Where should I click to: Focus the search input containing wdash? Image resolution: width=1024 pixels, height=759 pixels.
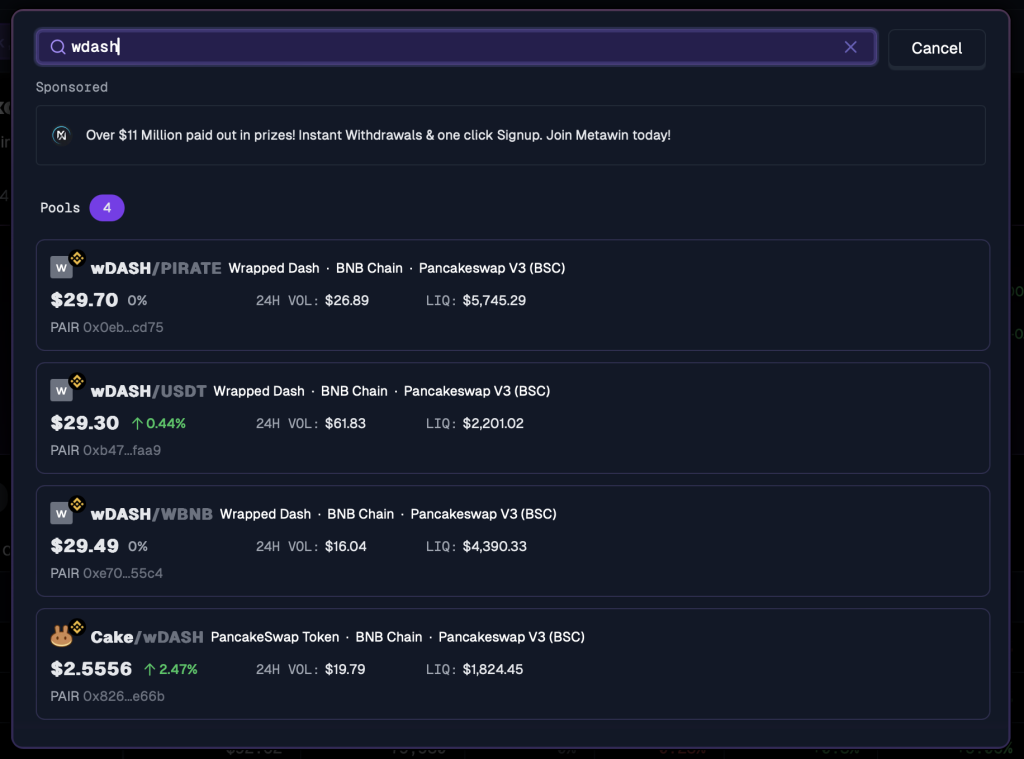point(456,47)
